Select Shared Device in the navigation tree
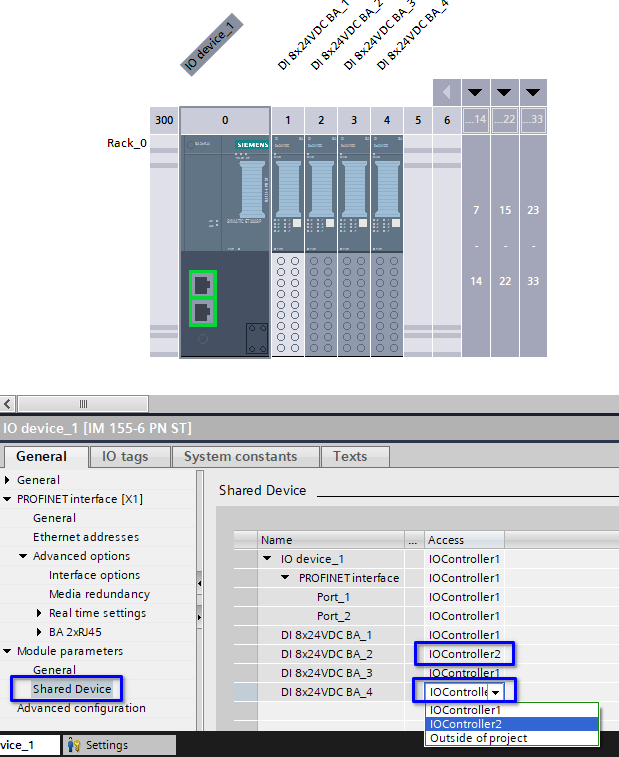 coord(72,689)
